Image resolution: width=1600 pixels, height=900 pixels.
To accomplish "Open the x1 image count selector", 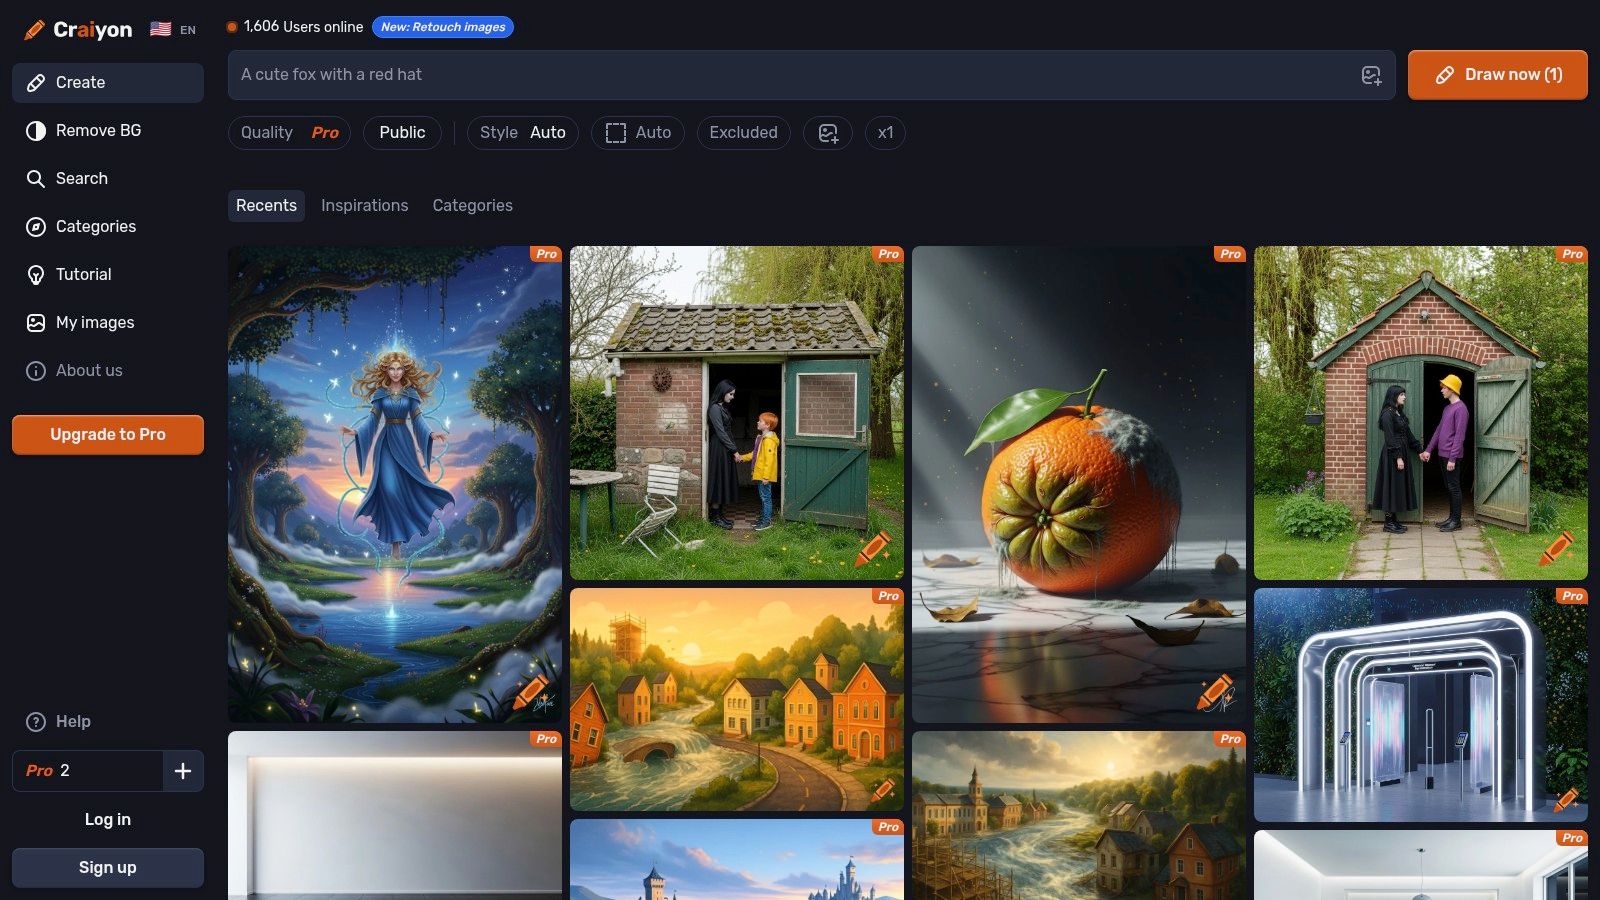I will click(885, 133).
